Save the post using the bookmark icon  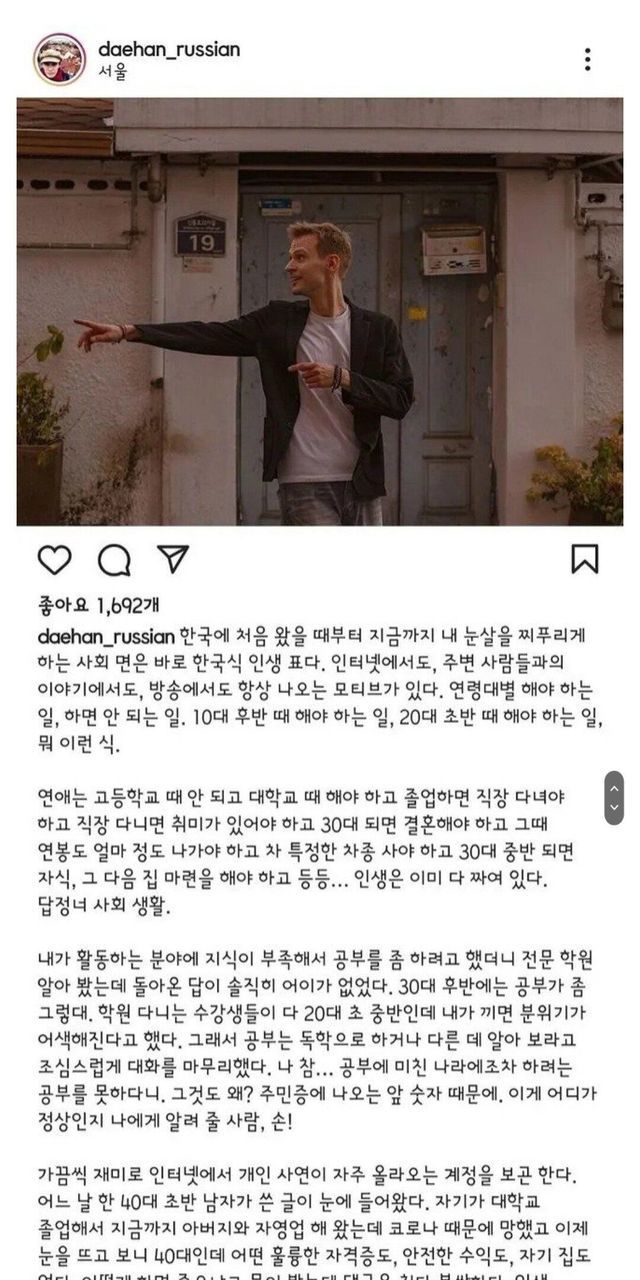point(585,559)
